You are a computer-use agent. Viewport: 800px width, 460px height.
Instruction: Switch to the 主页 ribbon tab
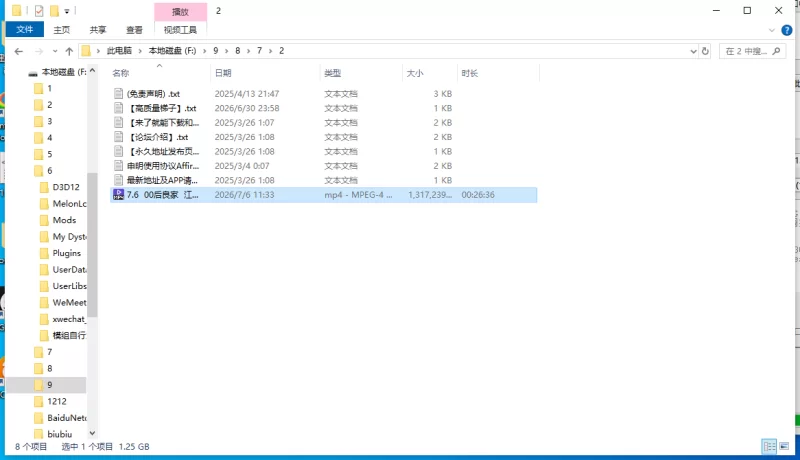[x=62, y=30]
